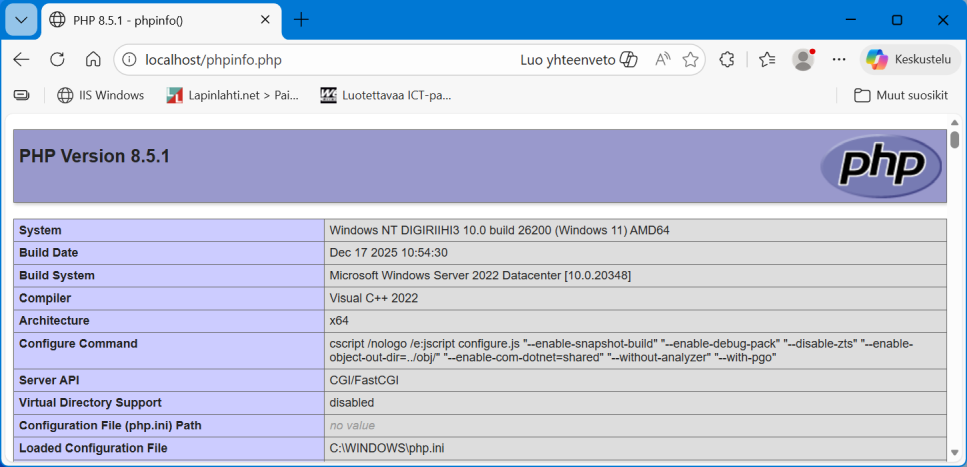
Task: Start the read aloud feature
Action: click(663, 60)
